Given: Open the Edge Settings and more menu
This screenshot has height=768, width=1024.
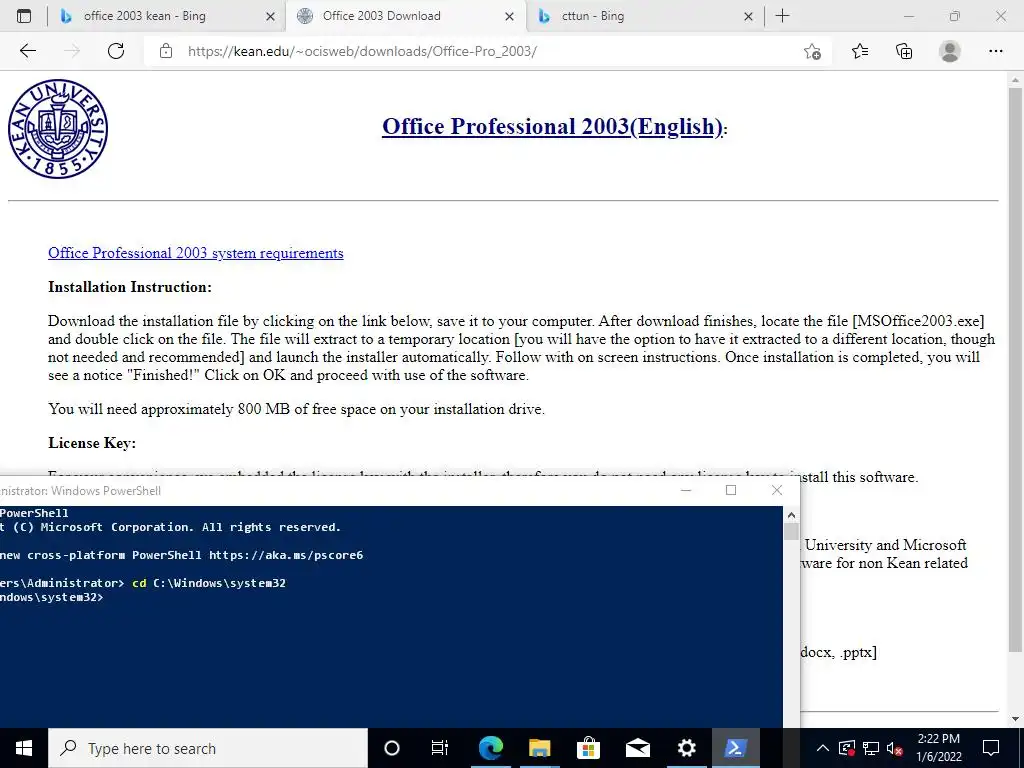Looking at the screenshot, I should pyautogui.click(x=995, y=51).
